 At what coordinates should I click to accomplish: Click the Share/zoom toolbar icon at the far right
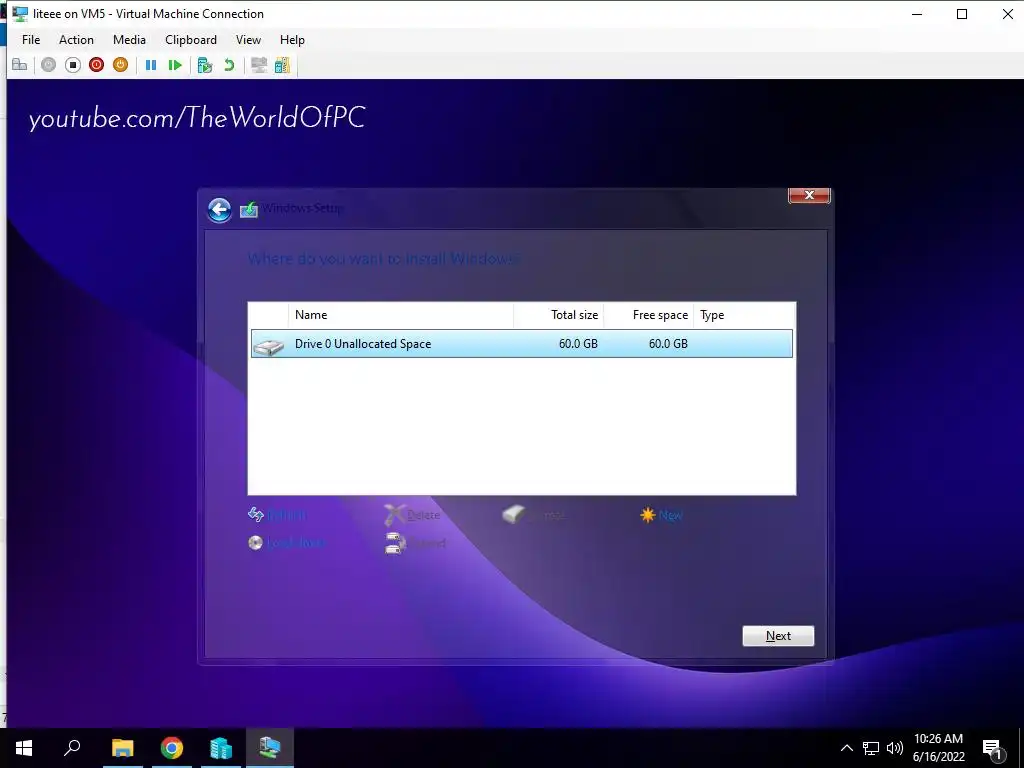tap(282, 65)
